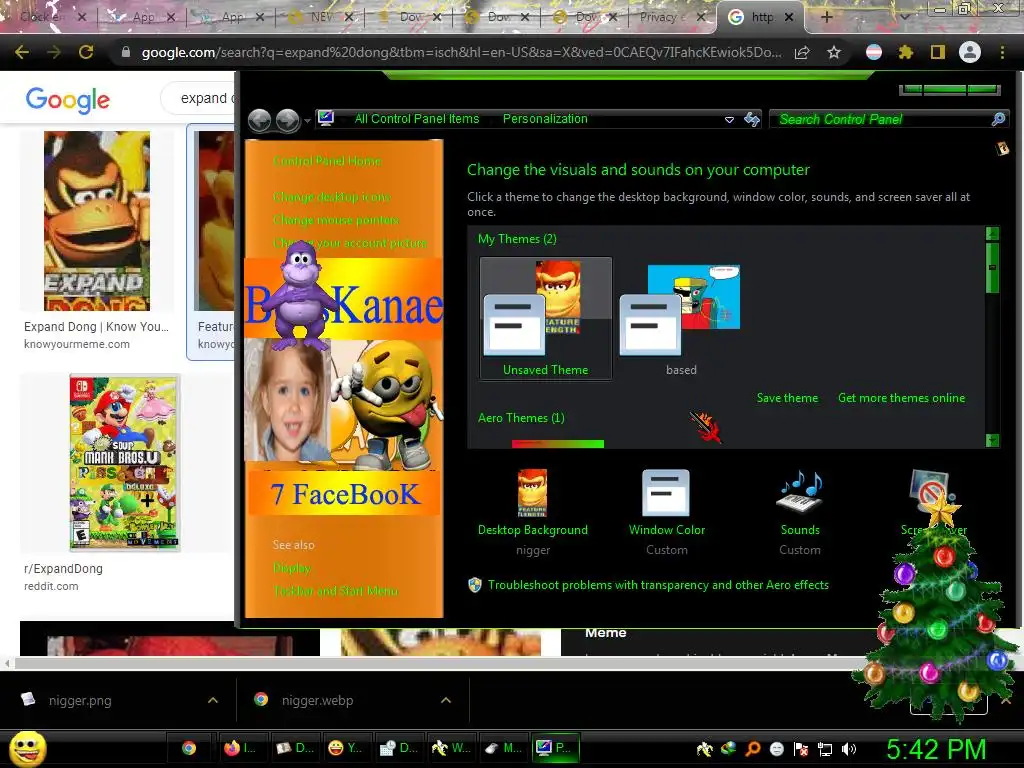Expand options for the .png download
The image size is (1024, 768).
213,700
